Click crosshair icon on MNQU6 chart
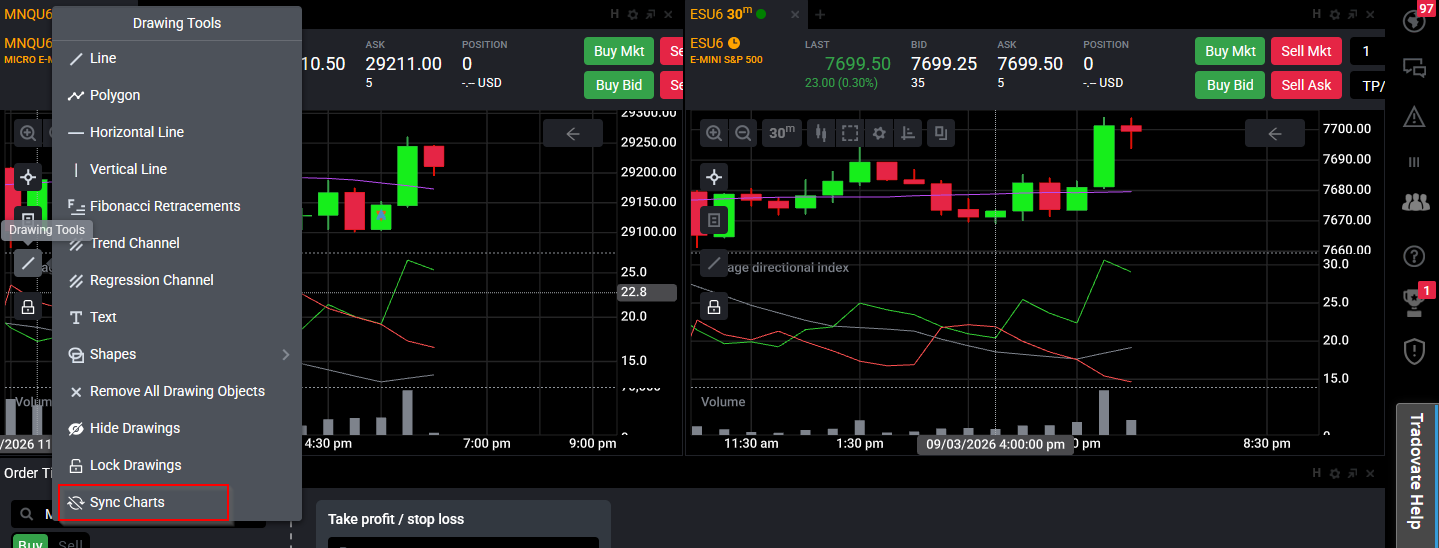The height and width of the screenshot is (548, 1439). click(x=28, y=177)
